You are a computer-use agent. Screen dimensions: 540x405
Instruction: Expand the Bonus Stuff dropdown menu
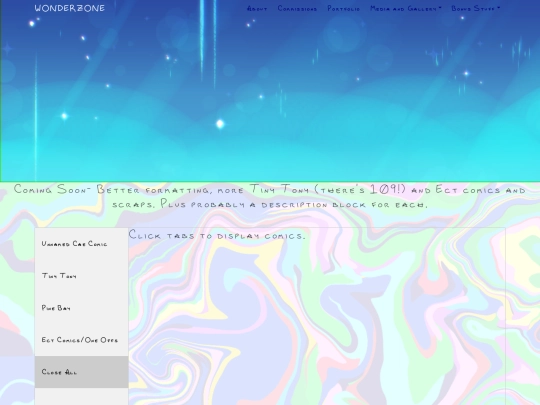click(476, 9)
